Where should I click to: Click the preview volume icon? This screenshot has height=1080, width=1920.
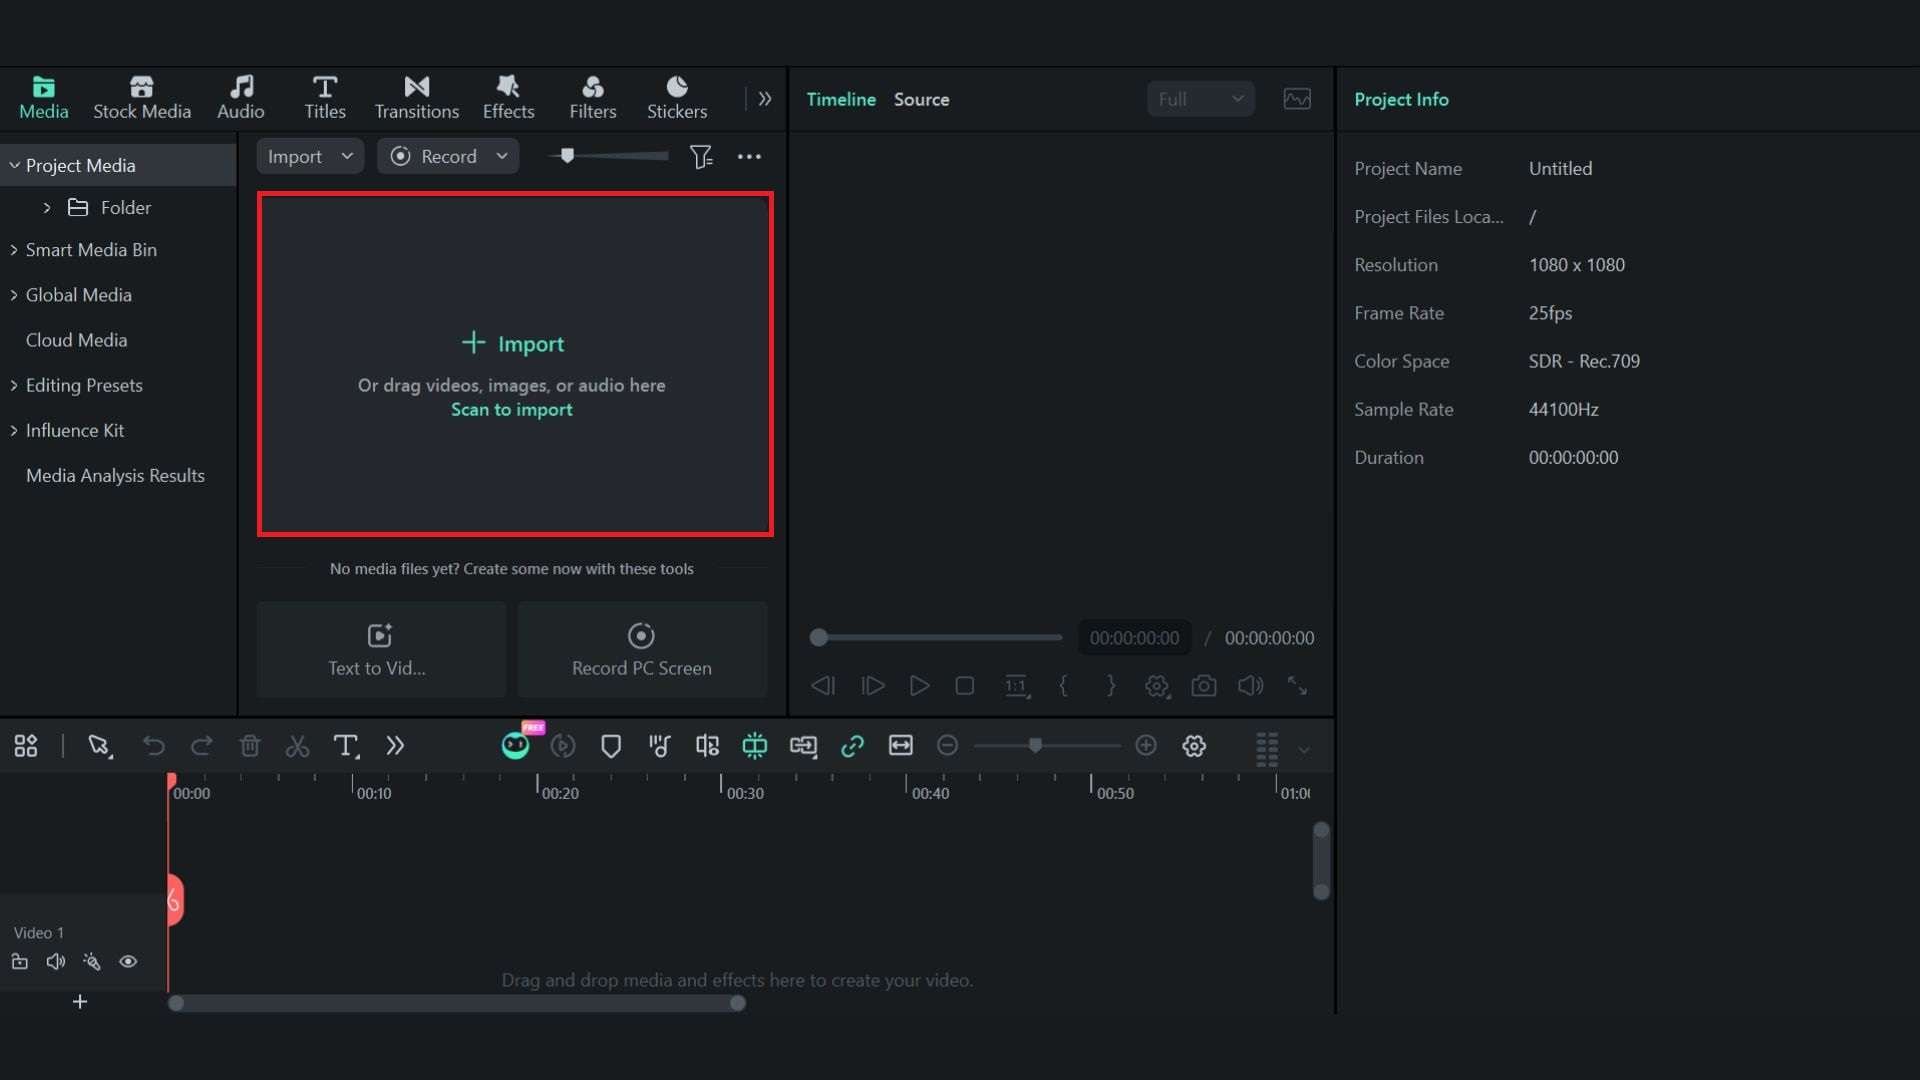pyautogui.click(x=1250, y=686)
